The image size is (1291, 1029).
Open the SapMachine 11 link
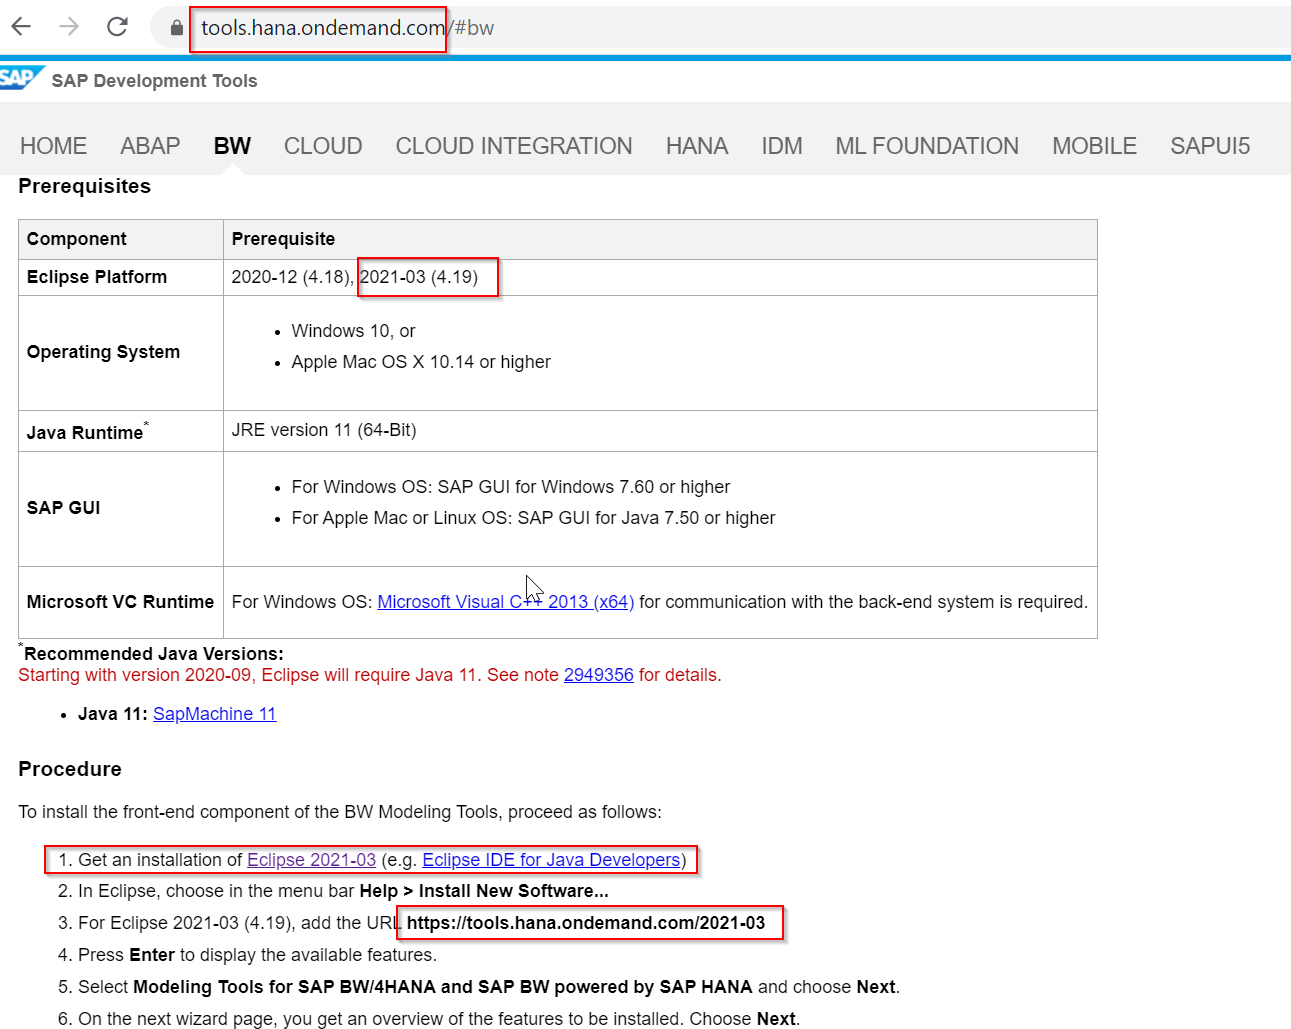coord(214,714)
